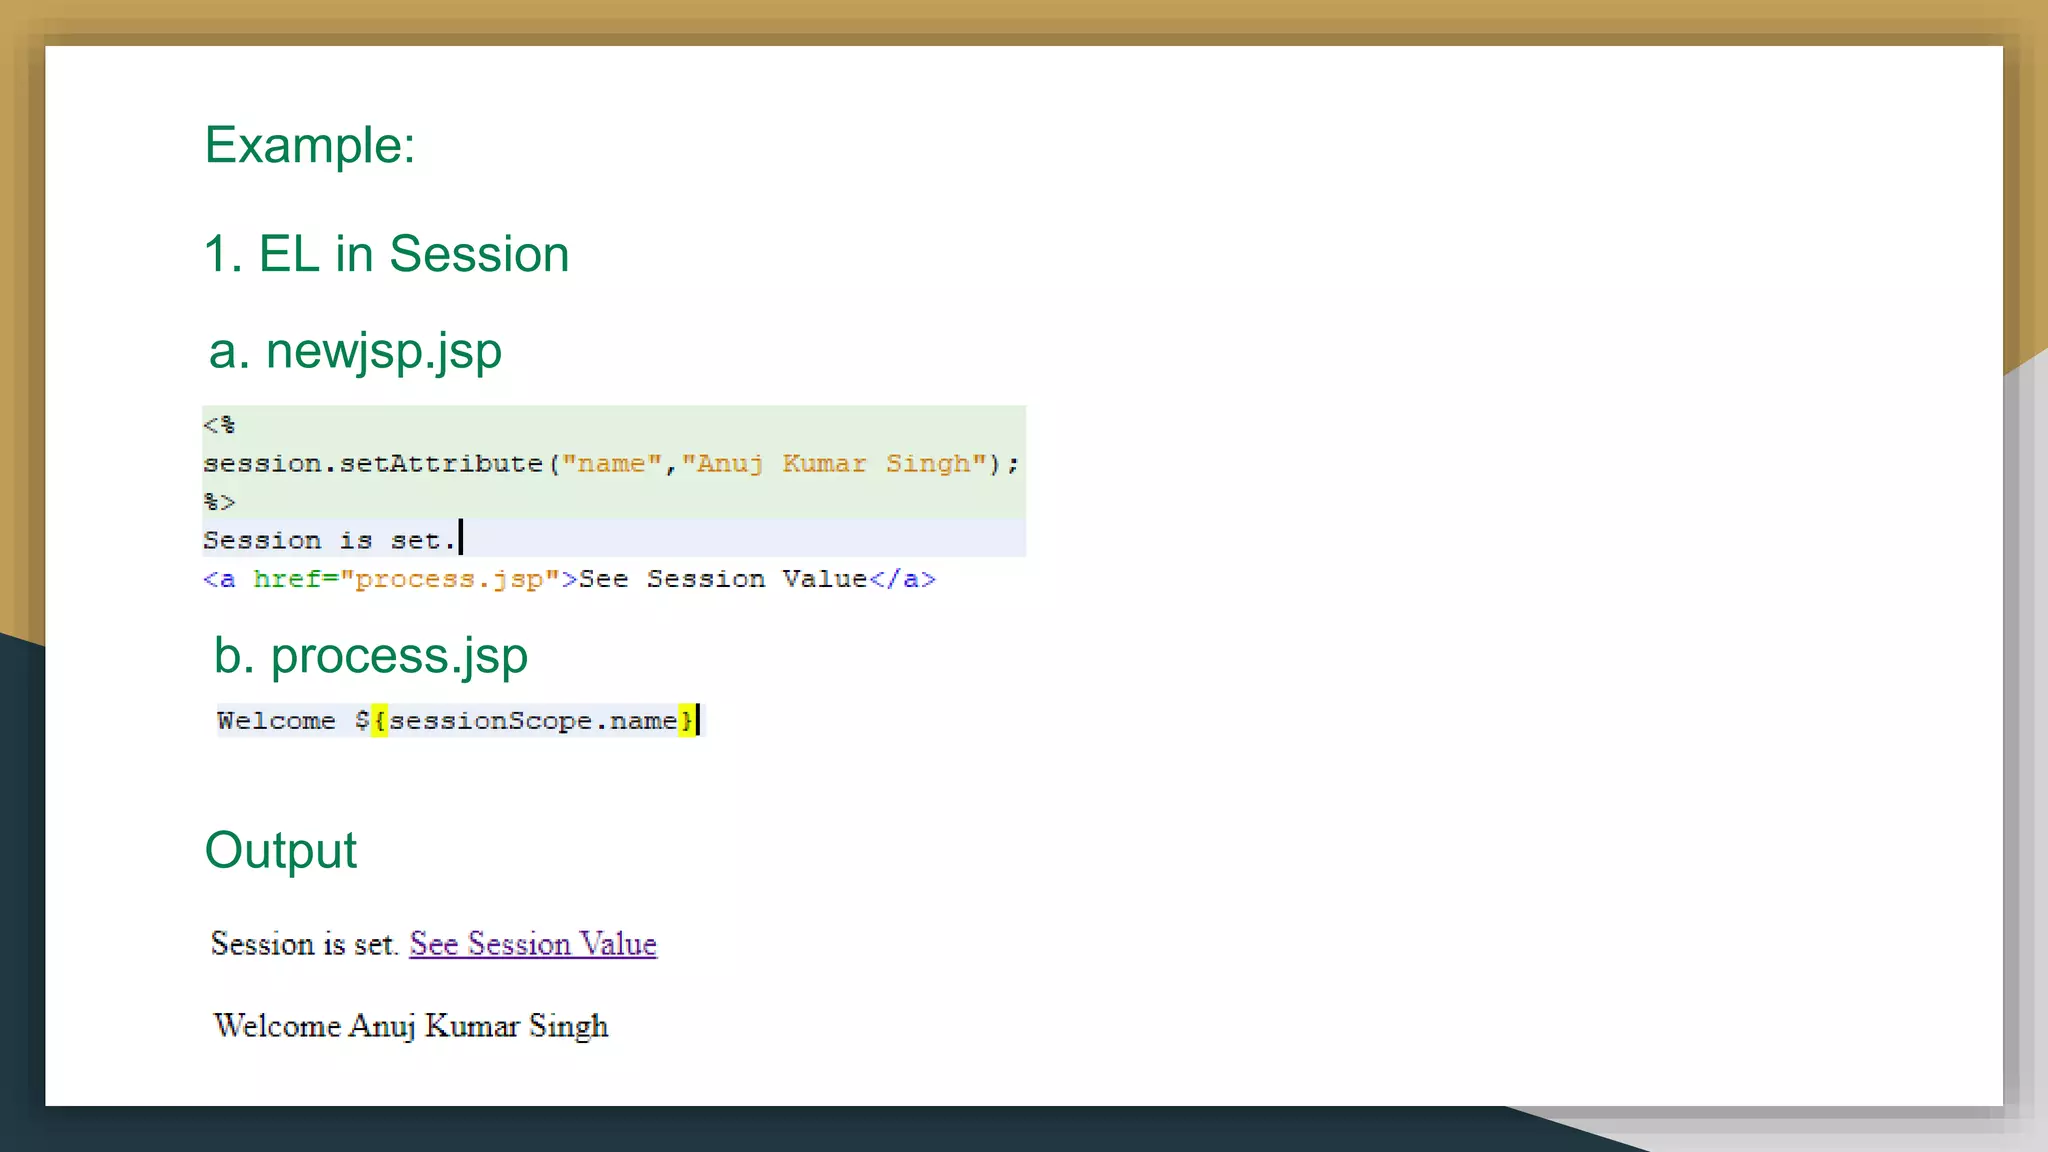This screenshot has width=2048, height=1152.
Task: Click the 'Session is set.' code line
Action: tap(331, 540)
